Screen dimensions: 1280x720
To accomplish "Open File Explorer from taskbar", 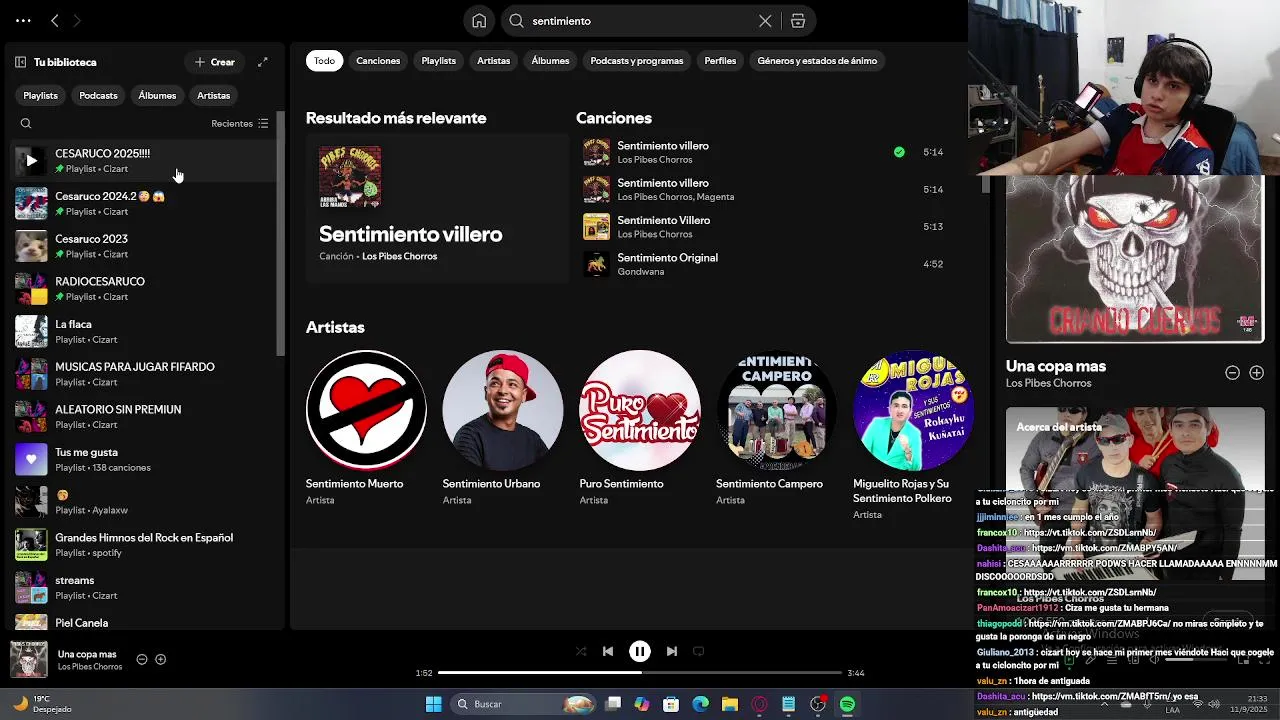I will [730, 704].
